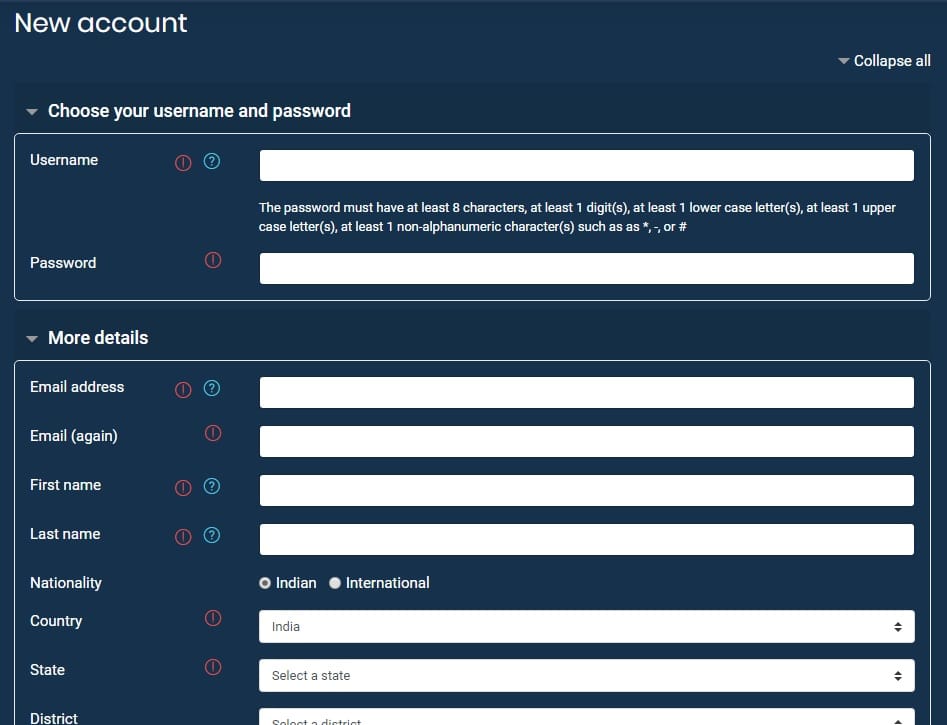Open the Country dropdown showing India
Screen dimensions: 947x725
586,627
